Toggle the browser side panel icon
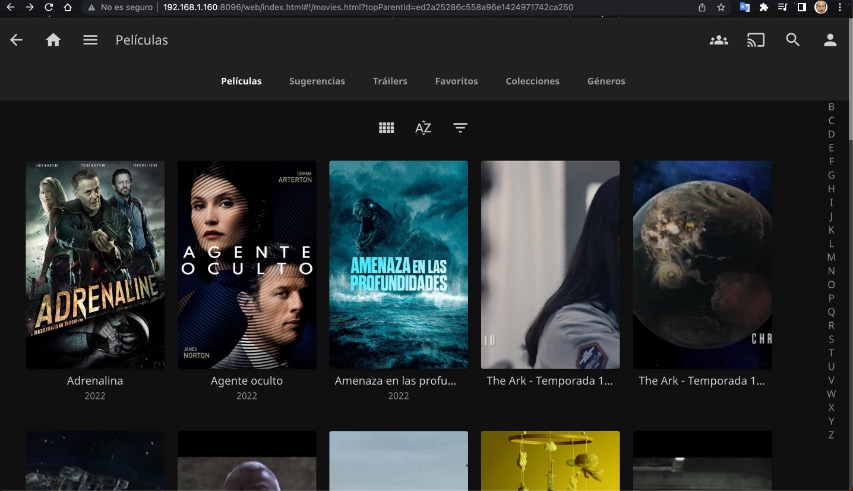853x491 pixels. (x=801, y=7)
